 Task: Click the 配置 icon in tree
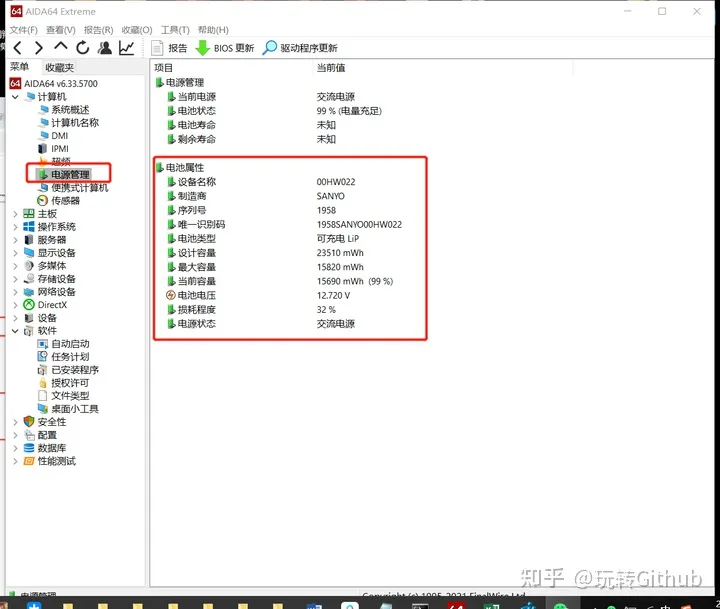pyautogui.click(x=29, y=435)
